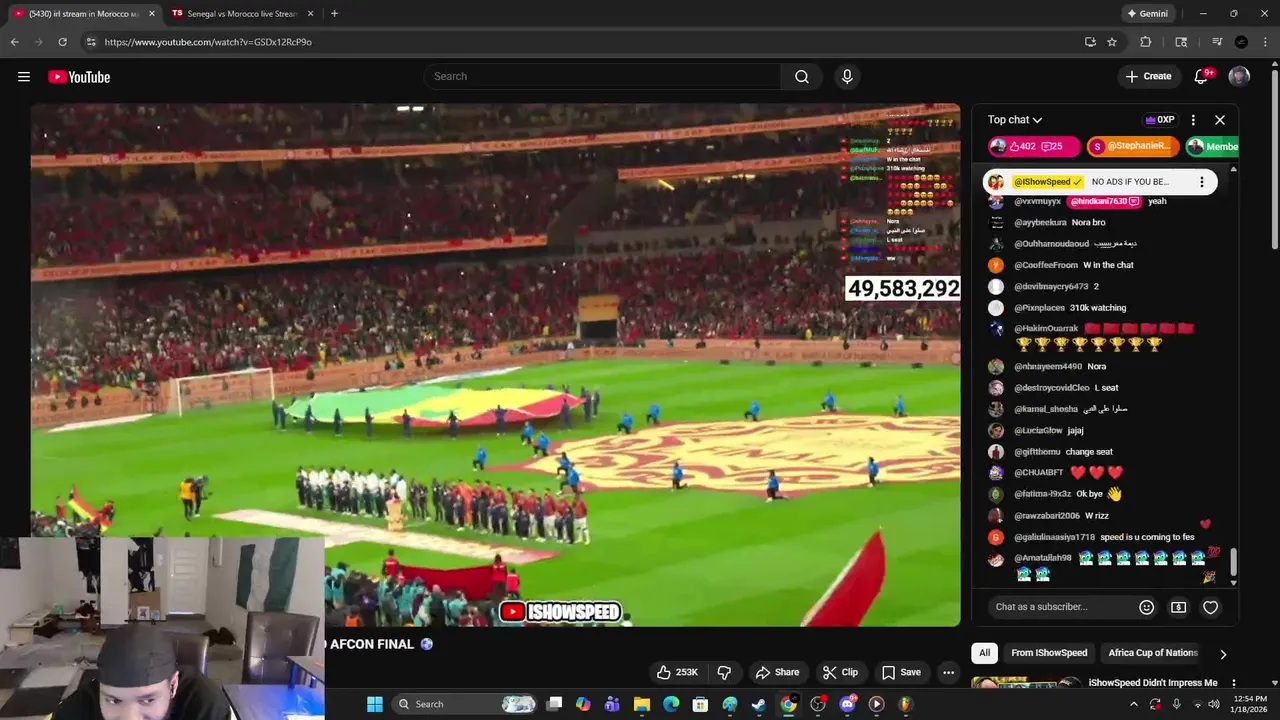Save the video to a playlist
The image size is (1280, 720).
(901, 672)
